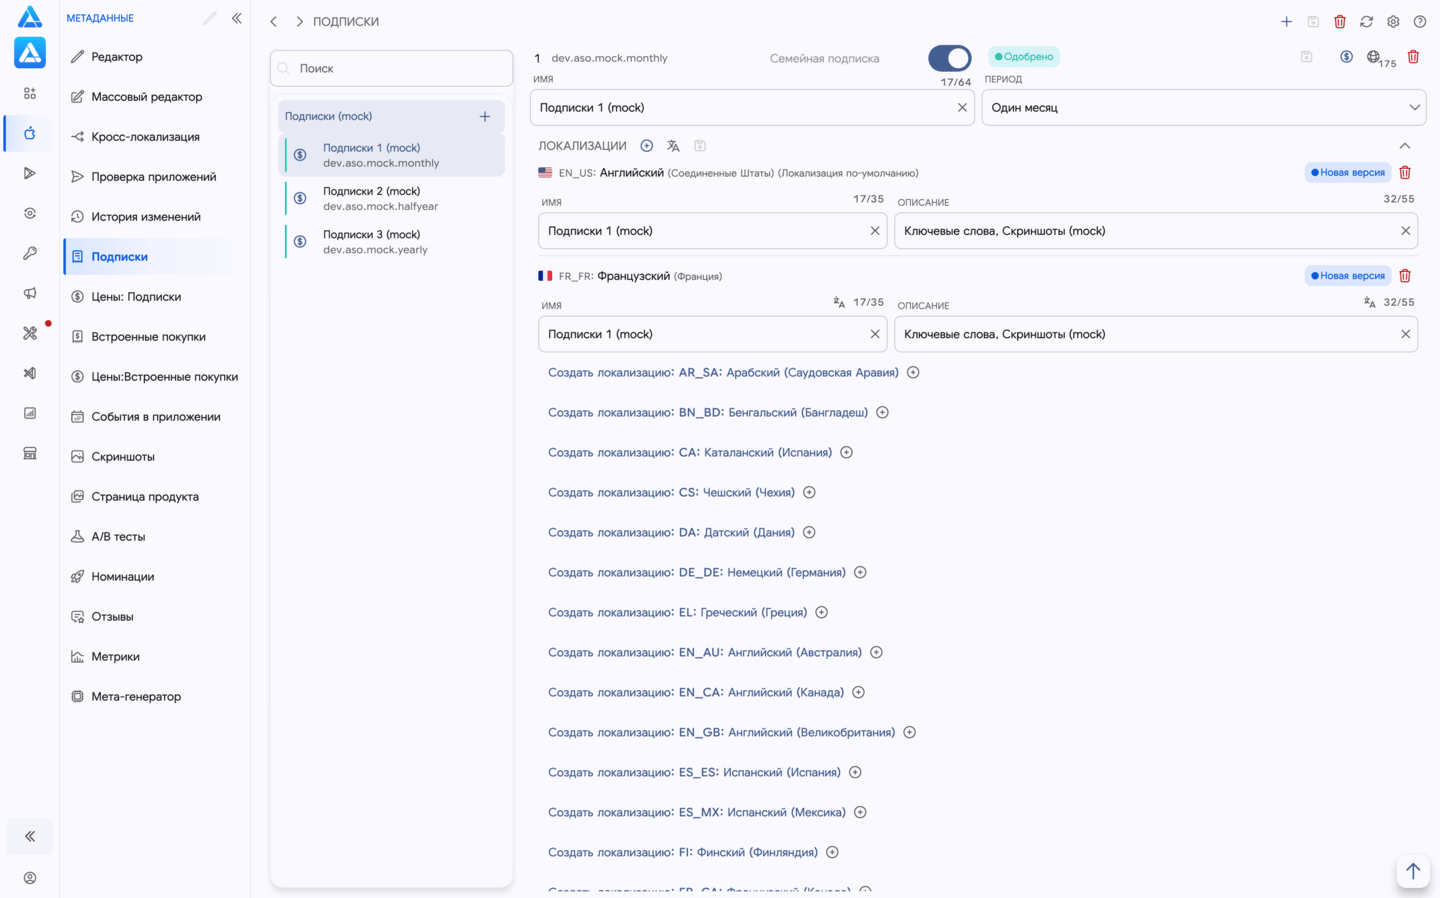1440x898 pixels.
Task: Delete the EN_US localization with its trash icon
Action: (1405, 173)
